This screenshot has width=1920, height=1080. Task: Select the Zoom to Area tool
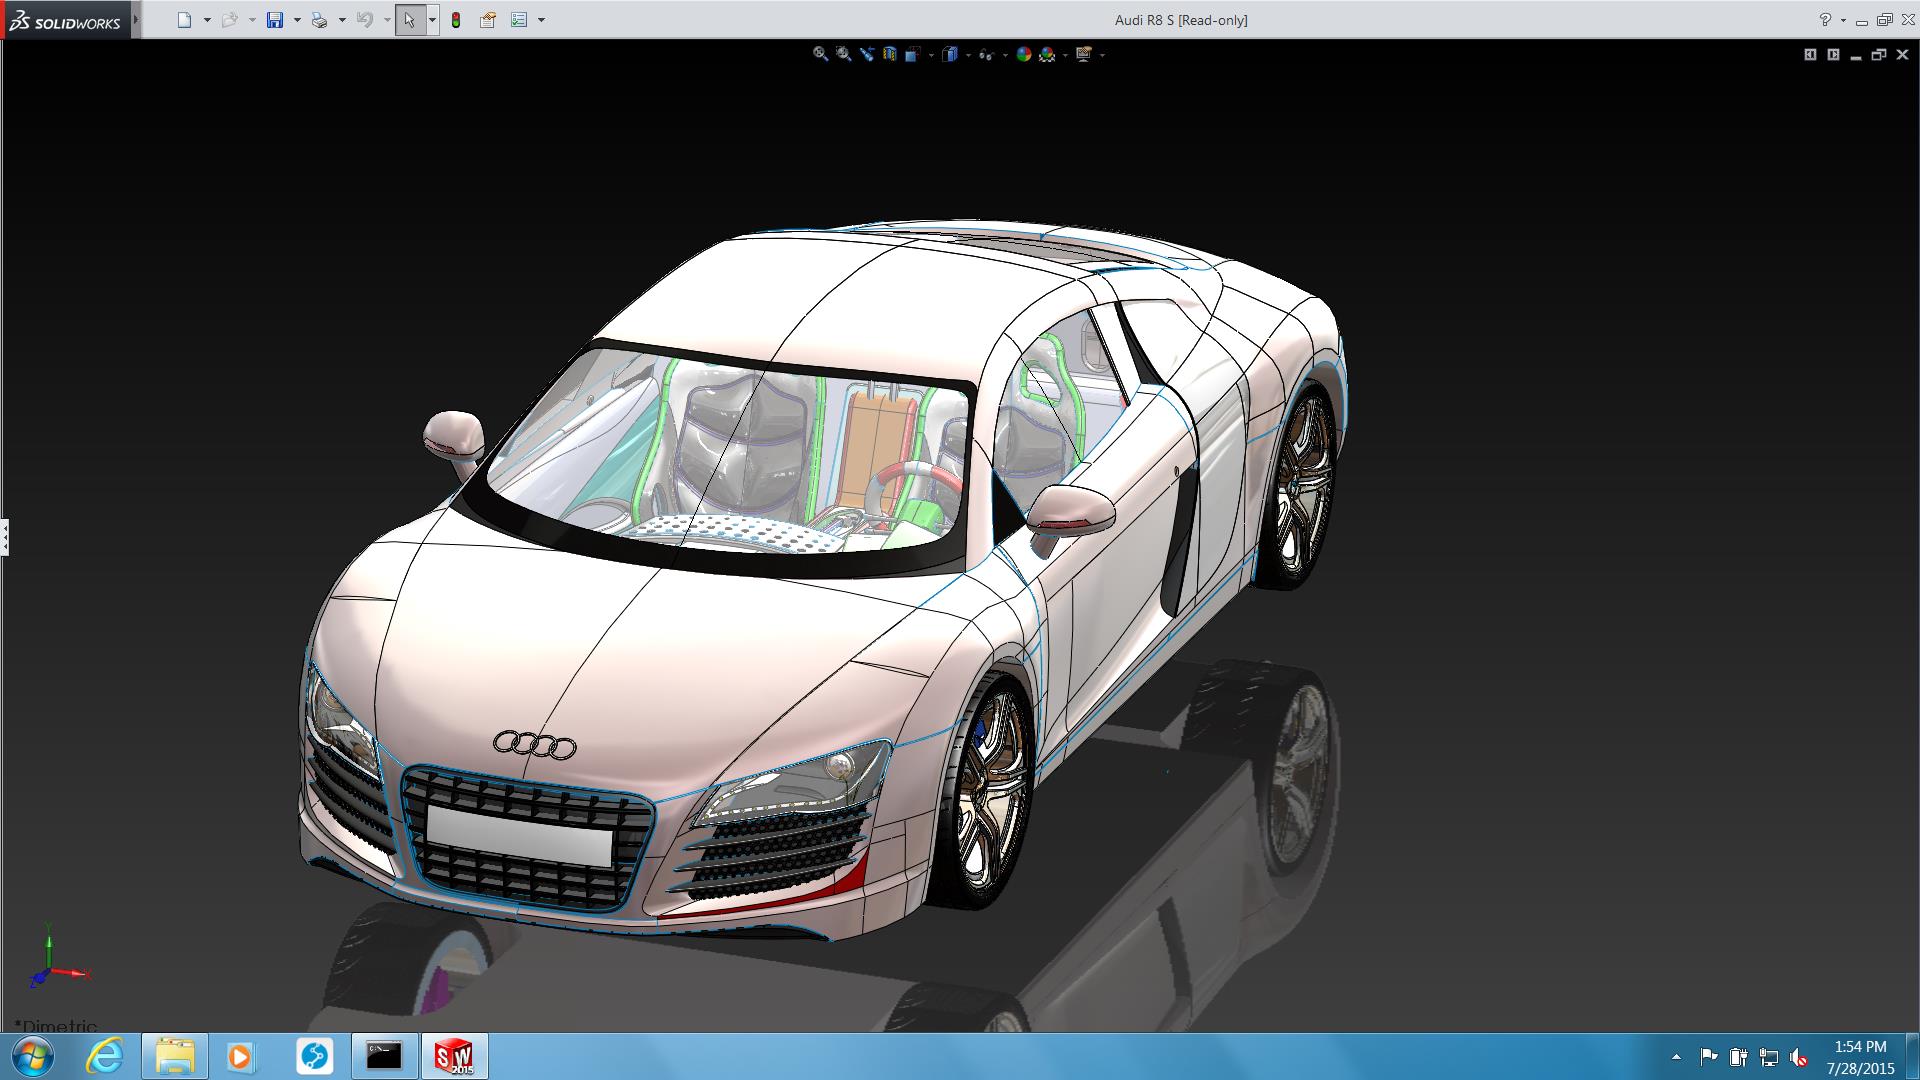[x=843, y=54]
